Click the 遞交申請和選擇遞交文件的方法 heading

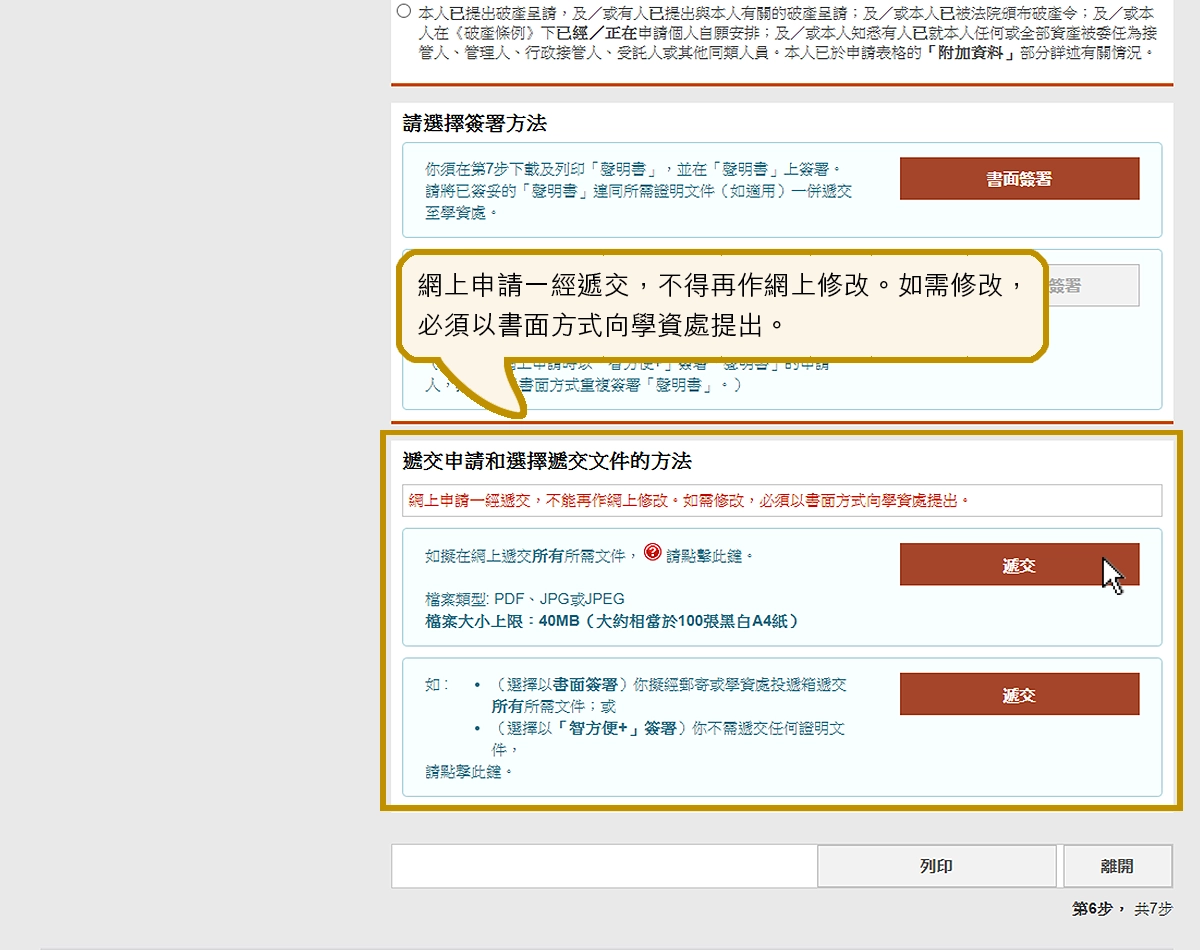point(546,461)
